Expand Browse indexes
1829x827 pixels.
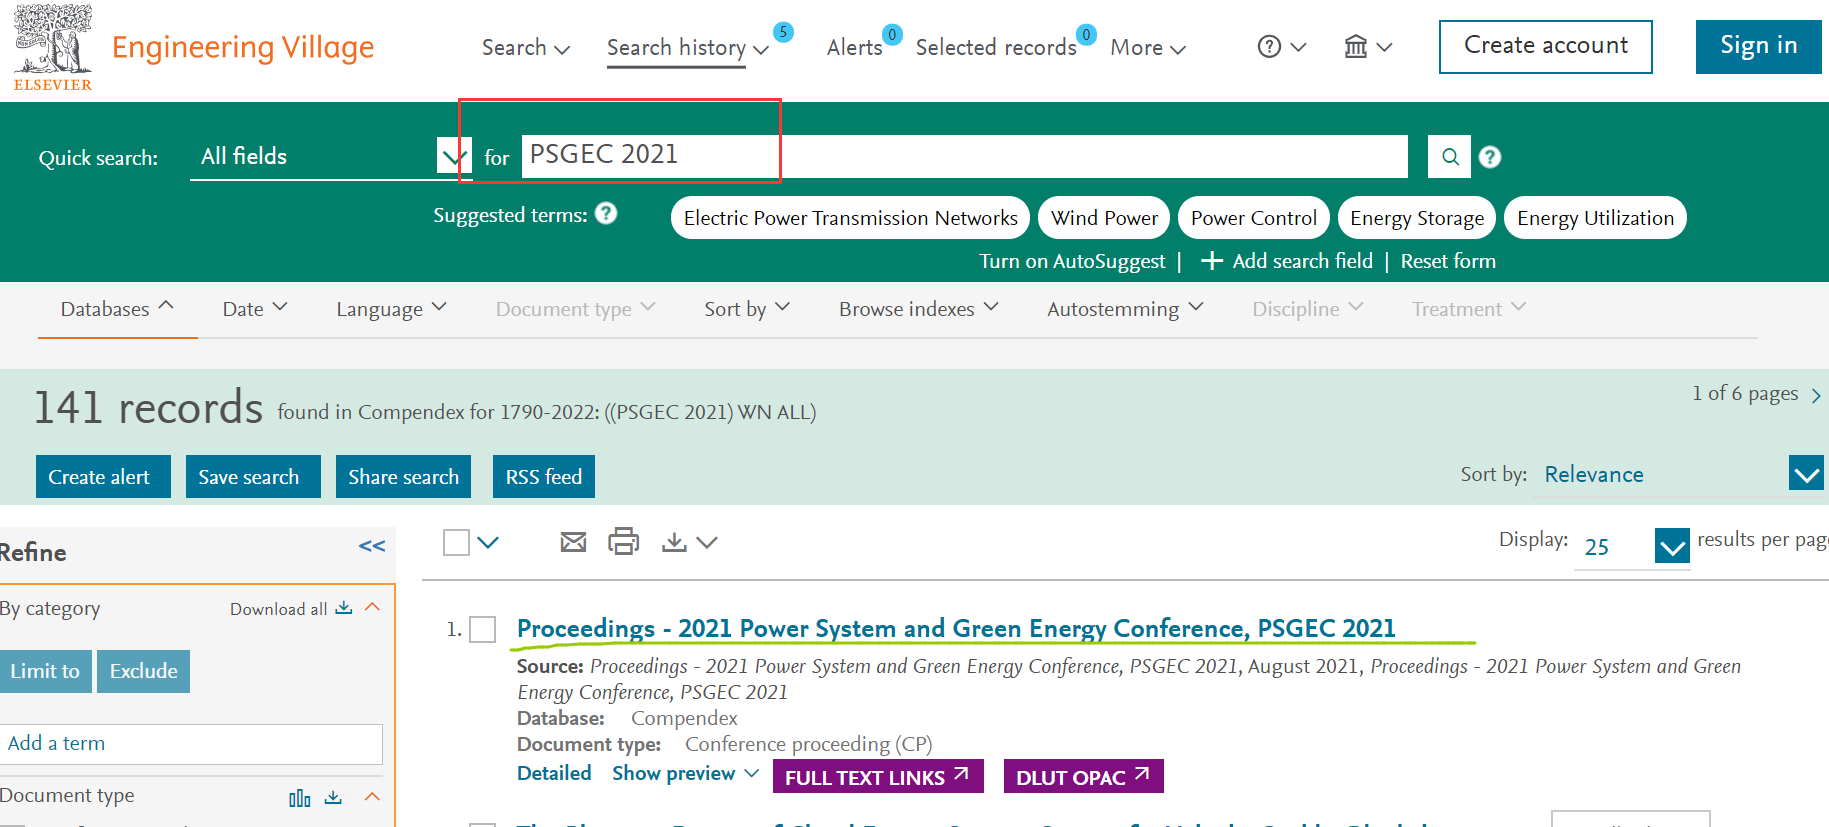coord(918,309)
